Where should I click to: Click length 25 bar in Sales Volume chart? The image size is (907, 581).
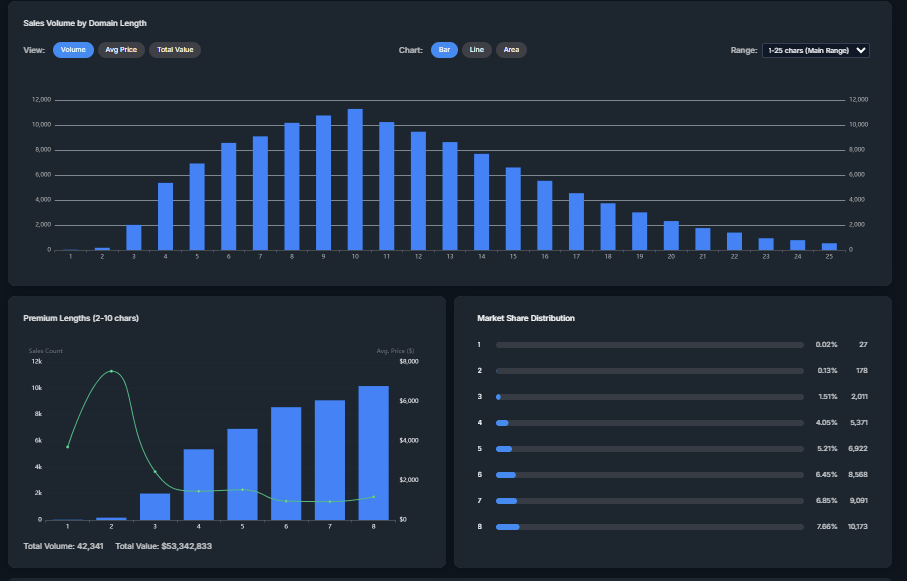829,246
